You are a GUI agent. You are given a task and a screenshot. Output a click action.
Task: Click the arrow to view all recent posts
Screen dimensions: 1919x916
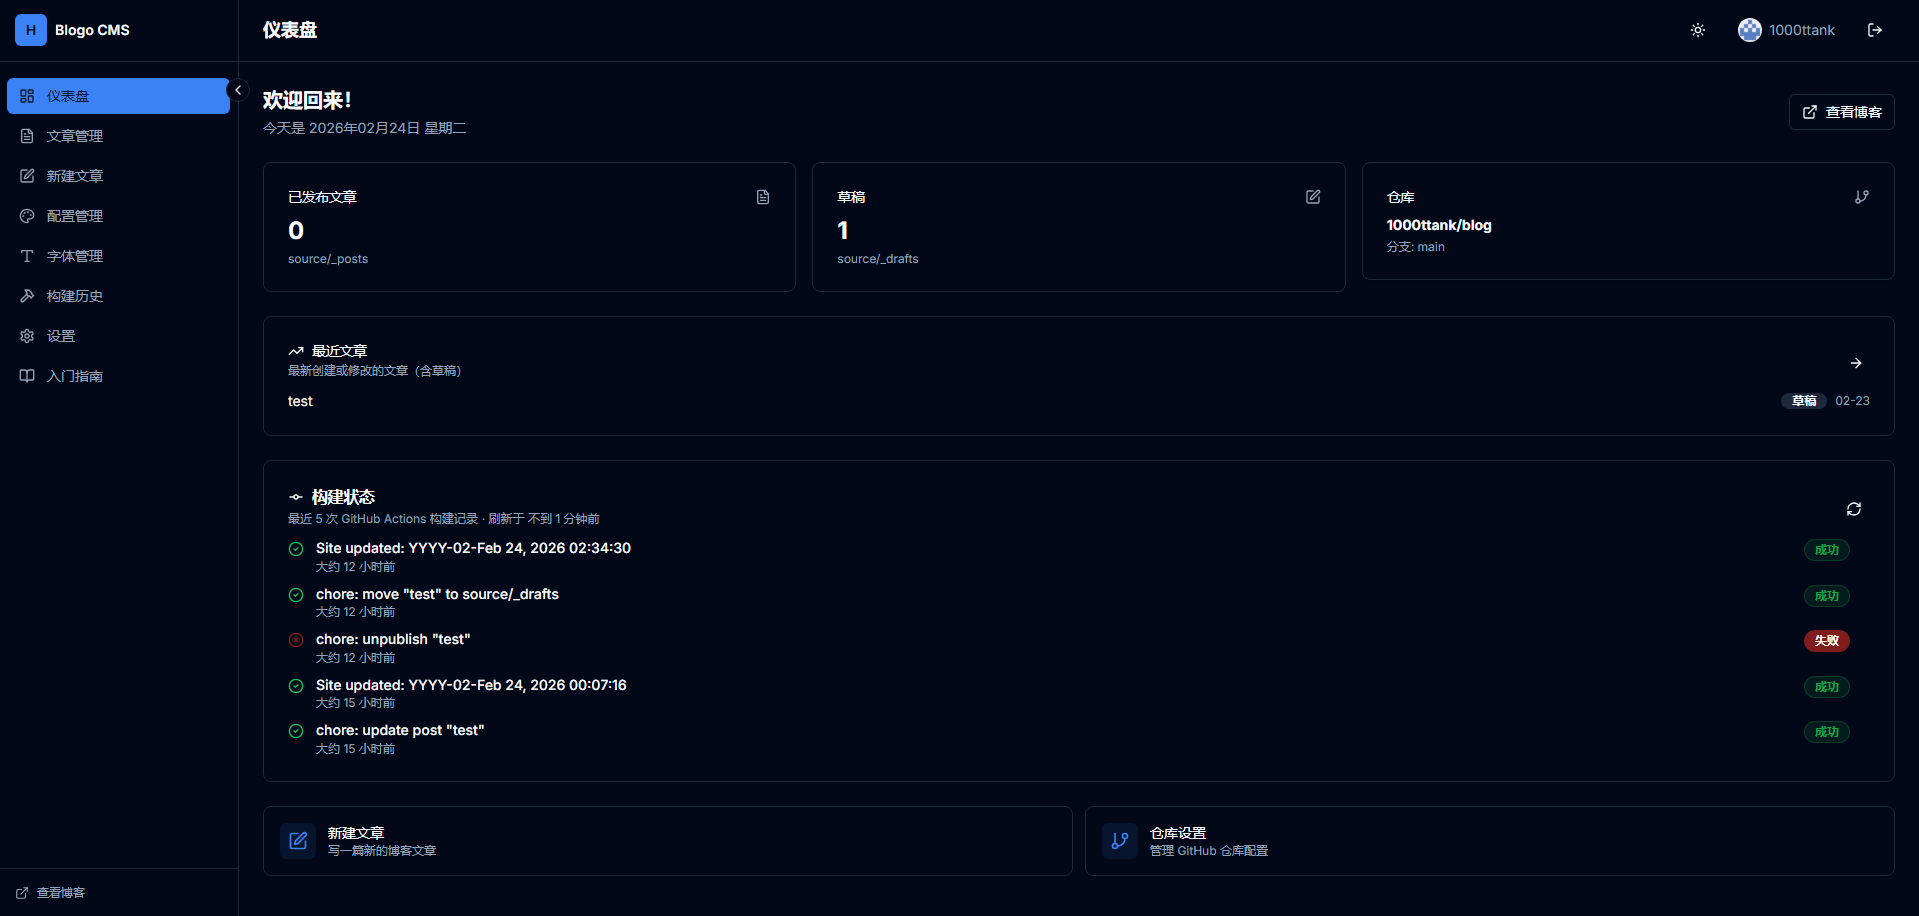1857,363
